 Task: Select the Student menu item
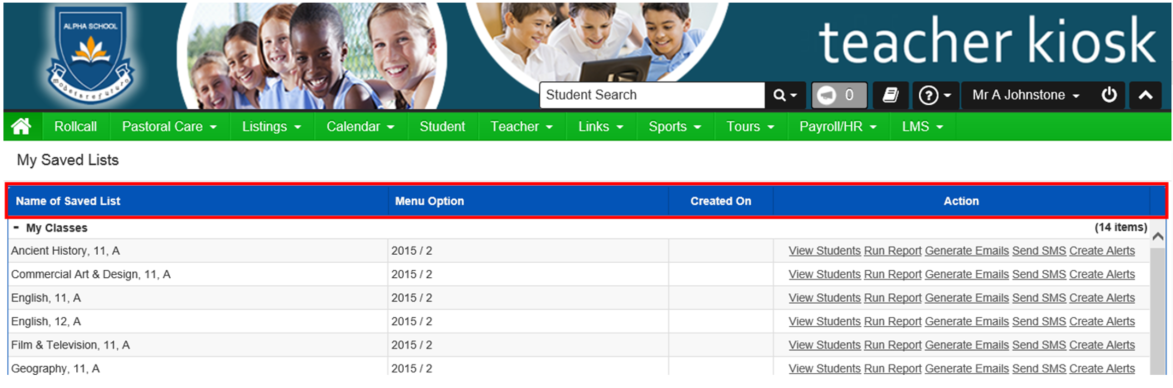[x=442, y=127]
